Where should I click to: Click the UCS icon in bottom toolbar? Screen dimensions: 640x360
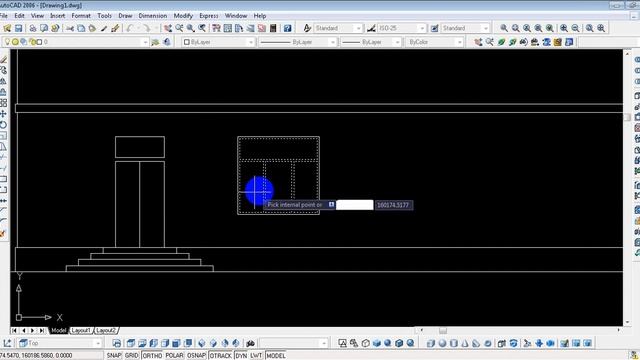7,343
